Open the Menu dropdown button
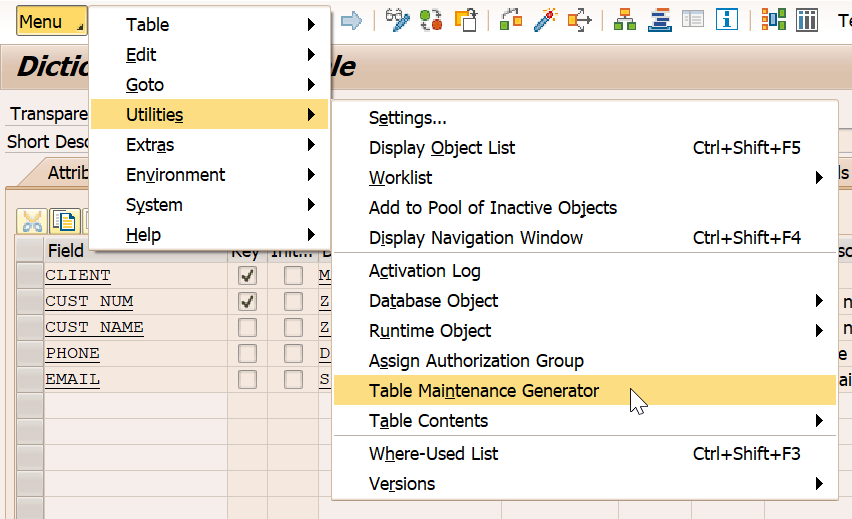Image resolution: width=852 pixels, height=519 pixels. (x=52, y=21)
